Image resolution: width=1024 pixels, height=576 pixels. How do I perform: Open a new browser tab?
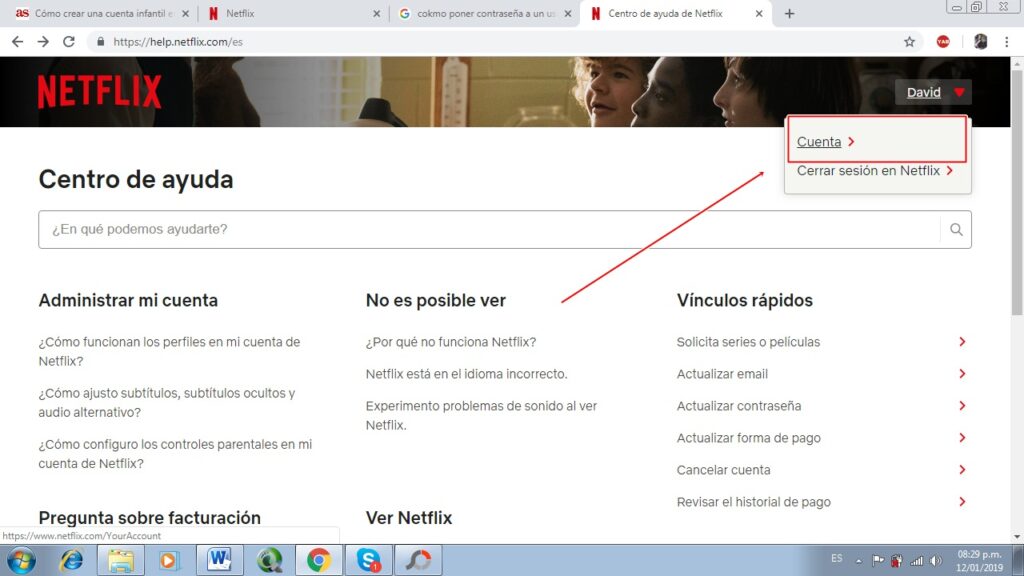[x=789, y=14]
